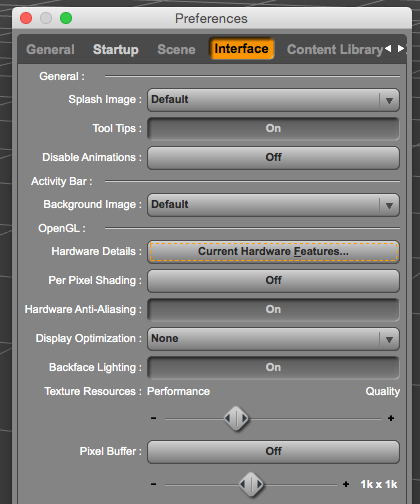Expand the Background Image dropdown arrow
The width and height of the screenshot is (420, 504).
389,205
